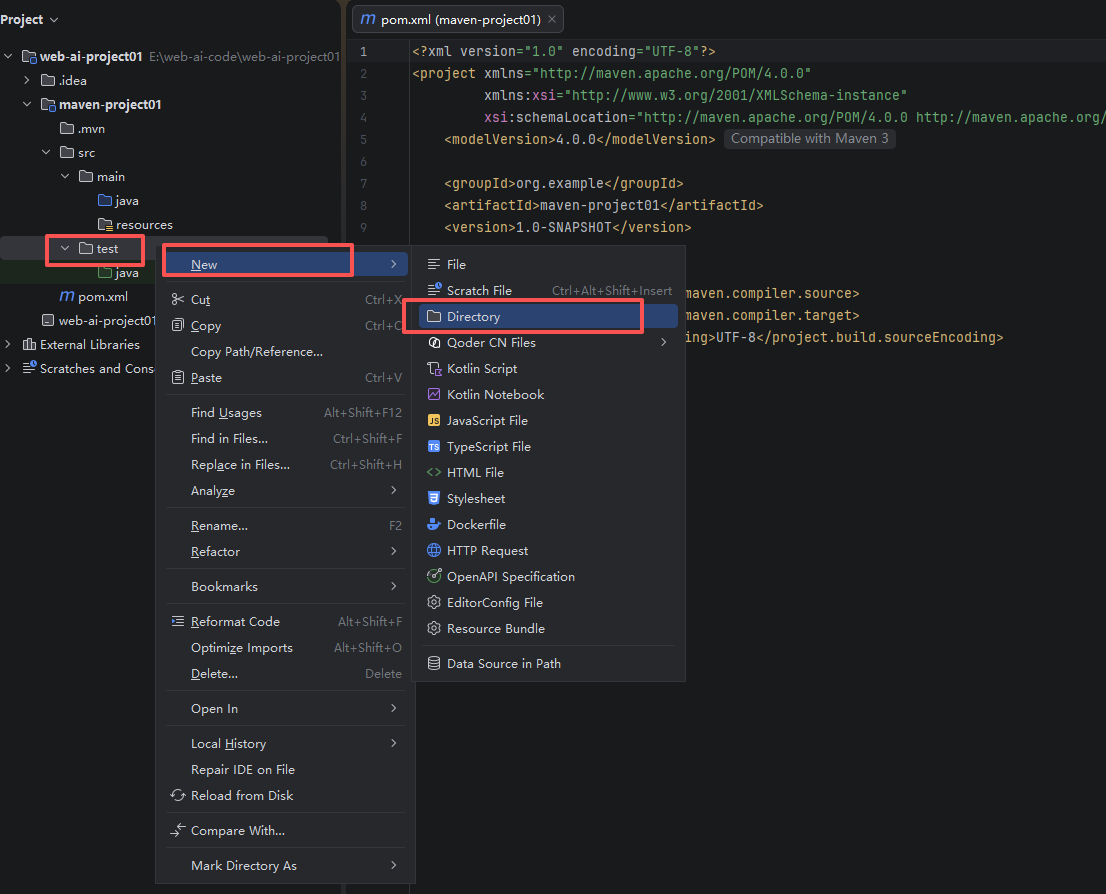Expand the External Libraries node
Screen dimensions: 1106x894
pos(8,344)
